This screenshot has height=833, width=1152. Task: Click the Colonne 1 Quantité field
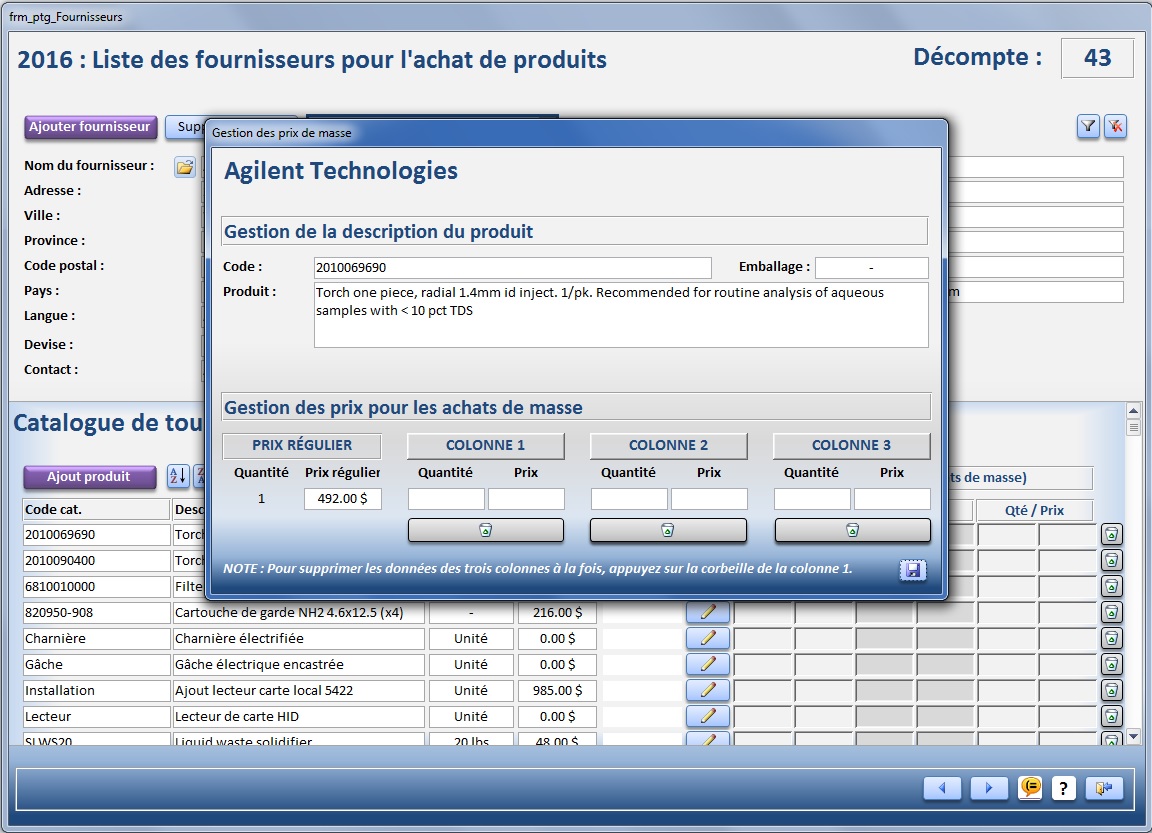click(447, 499)
